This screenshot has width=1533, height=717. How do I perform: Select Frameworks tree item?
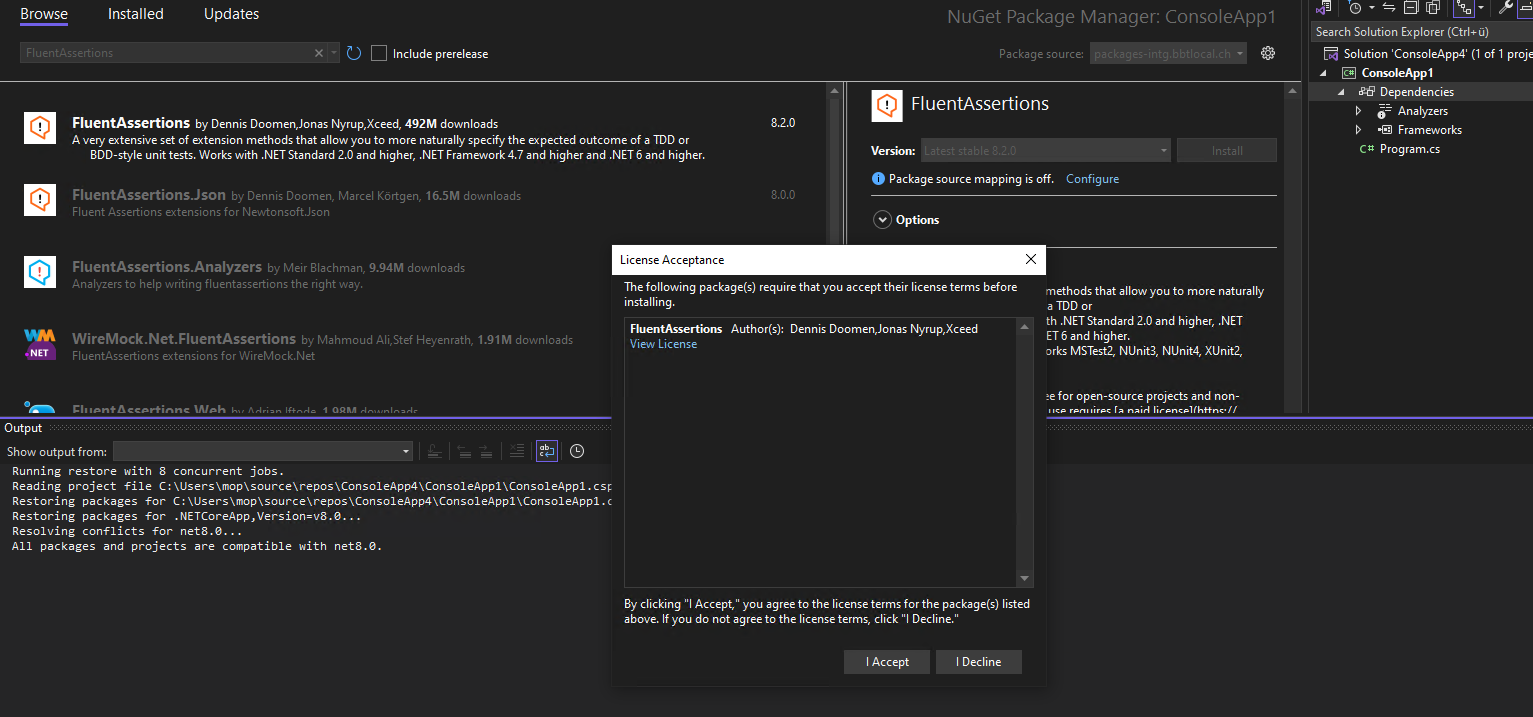click(x=1430, y=130)
